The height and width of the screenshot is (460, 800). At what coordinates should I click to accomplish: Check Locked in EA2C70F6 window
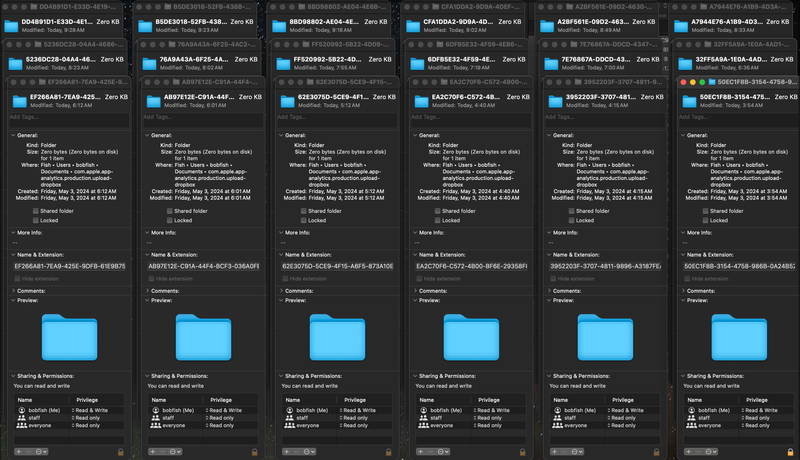point(437,220)
